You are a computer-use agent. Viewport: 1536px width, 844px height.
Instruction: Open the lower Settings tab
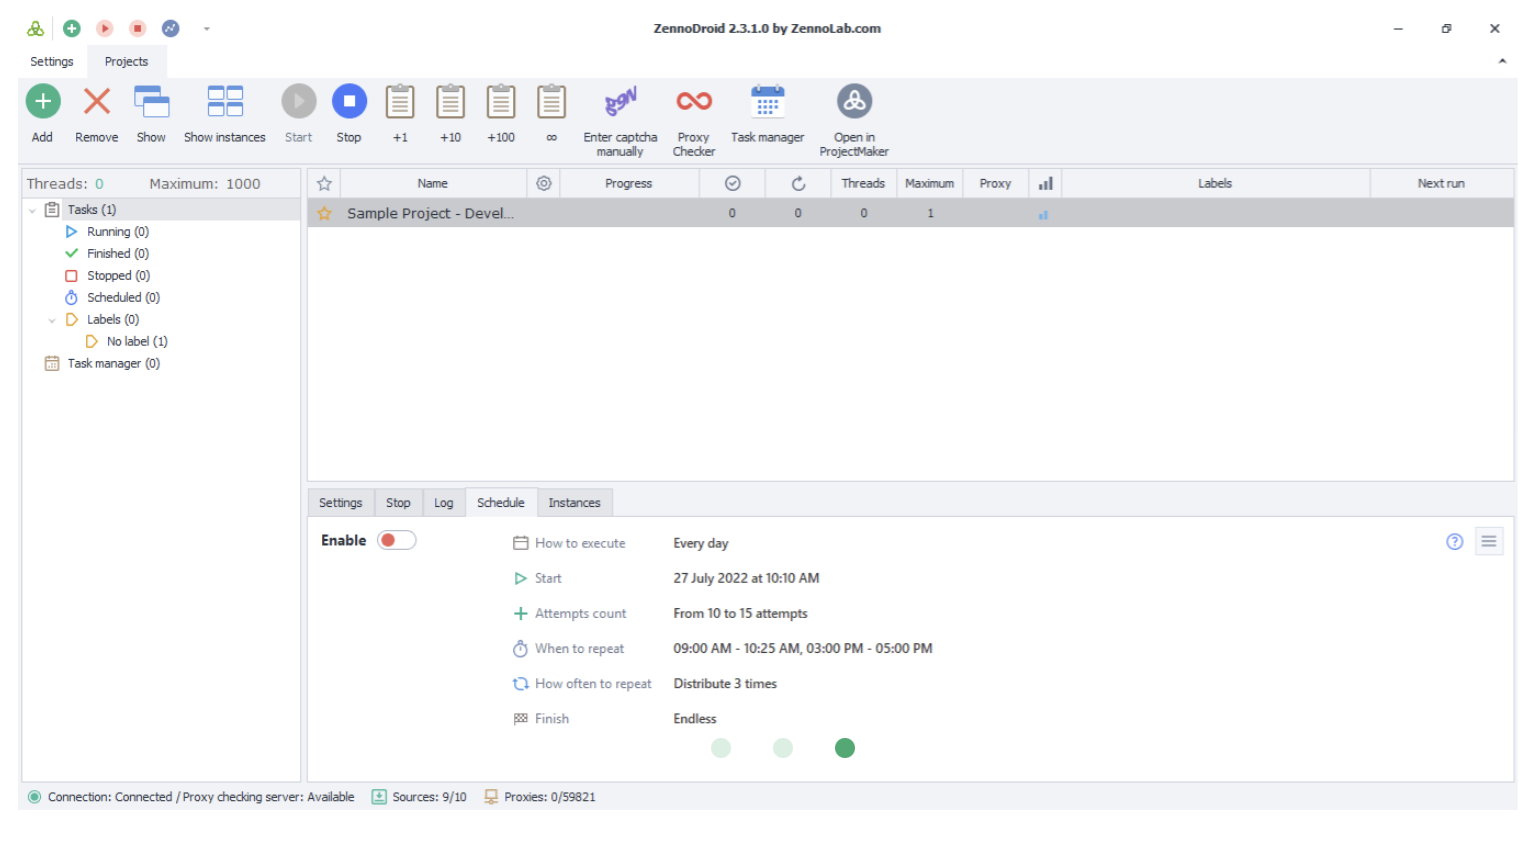click(x=341, y=503)
